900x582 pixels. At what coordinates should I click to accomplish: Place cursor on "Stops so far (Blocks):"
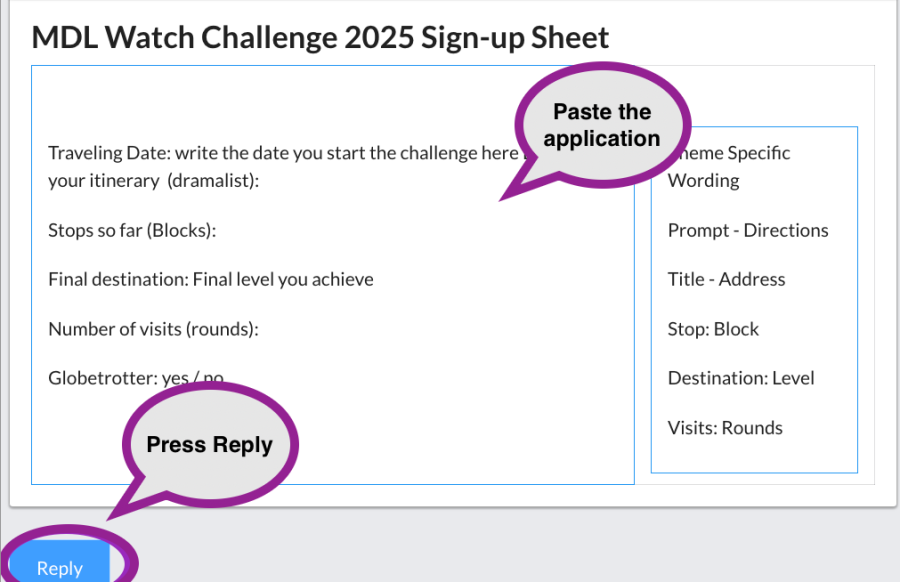pyautogui.click(x=132, y=230)
